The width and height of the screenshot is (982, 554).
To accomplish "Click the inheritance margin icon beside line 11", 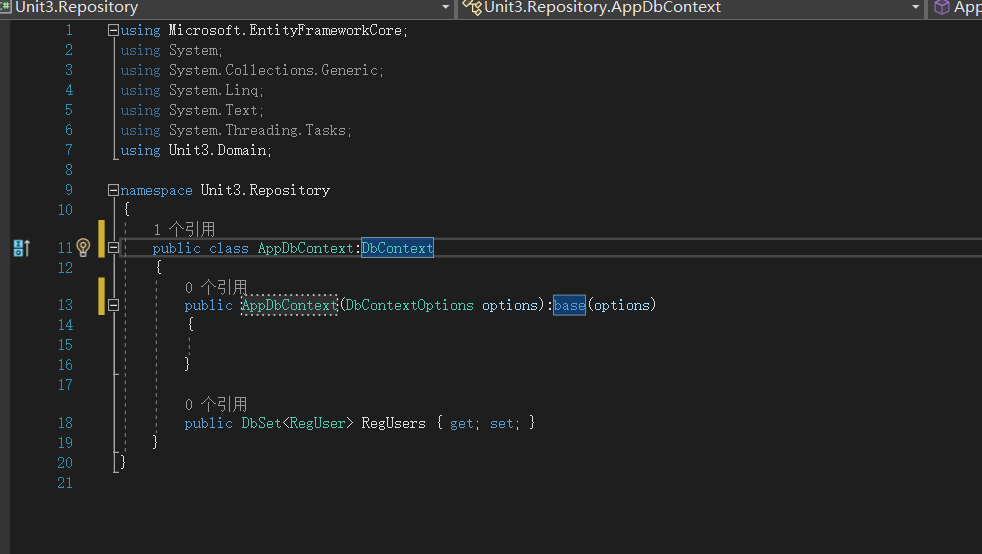I will point(21,248).
